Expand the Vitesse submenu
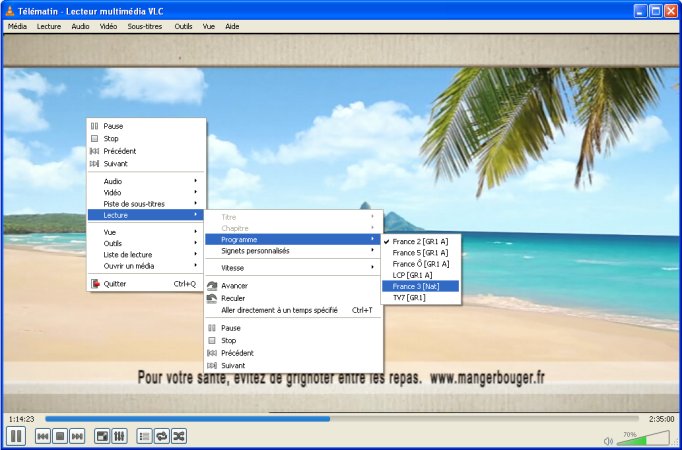The height and width of the screenshot is (450, 682). pos(294,268)
